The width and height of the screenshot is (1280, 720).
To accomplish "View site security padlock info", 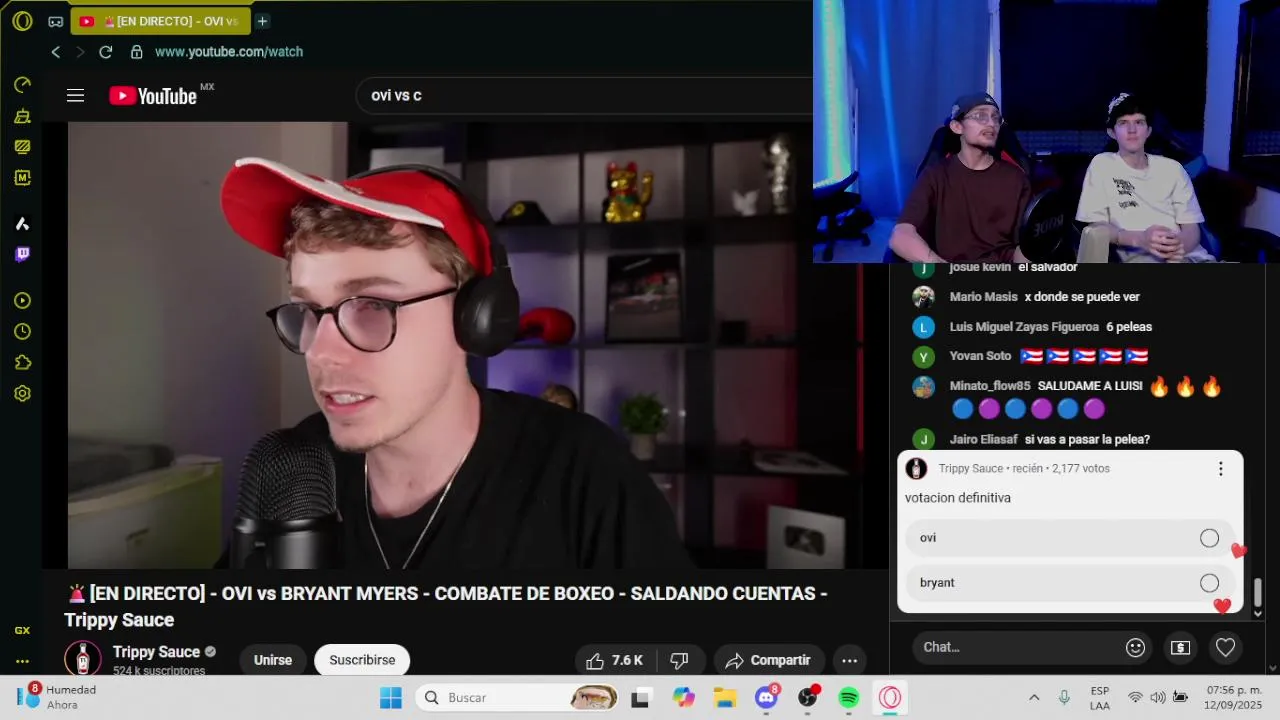I will click(x=136, y=52).
